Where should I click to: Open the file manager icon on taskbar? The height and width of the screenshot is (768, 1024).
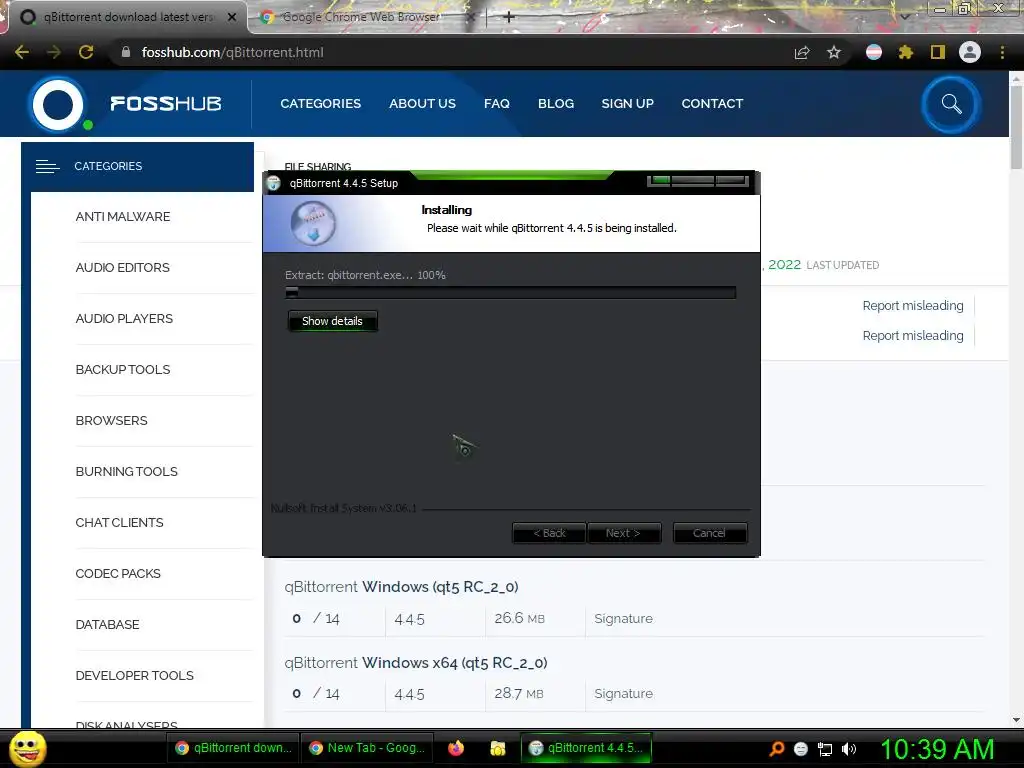pos(498,748)
